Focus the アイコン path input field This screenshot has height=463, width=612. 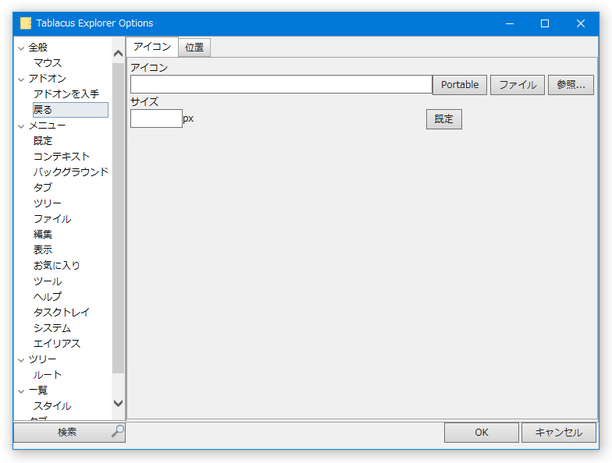tap(281, 84)
